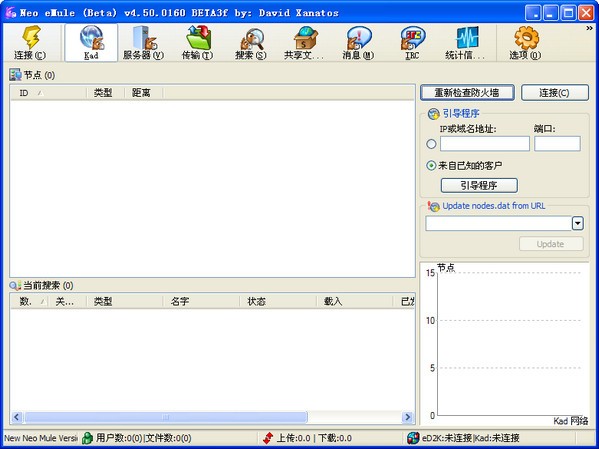Click the 连接(C) button in Kad panel
The width and height of the screenshot is (599, 449).
click(x=555, y=93)
